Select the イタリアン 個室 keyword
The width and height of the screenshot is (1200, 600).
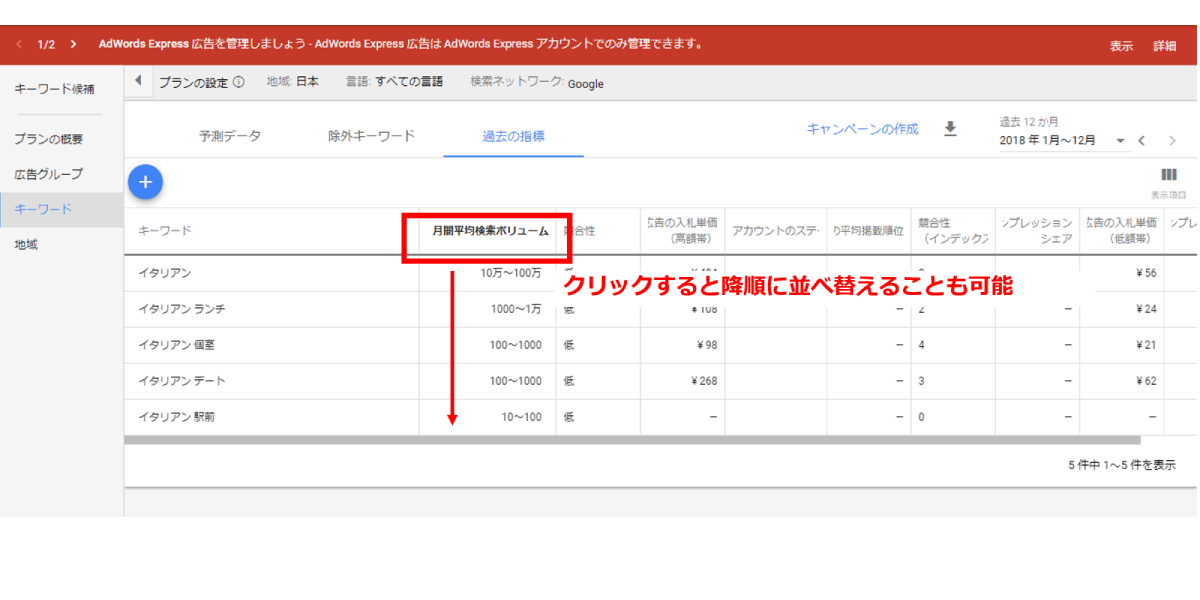click(x=176, y=345)
